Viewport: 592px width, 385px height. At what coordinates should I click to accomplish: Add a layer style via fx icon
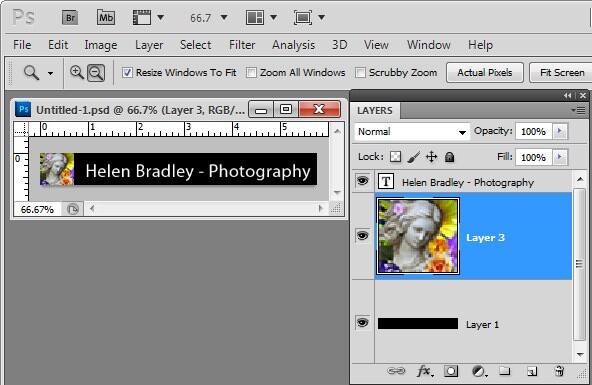(425, 371)
